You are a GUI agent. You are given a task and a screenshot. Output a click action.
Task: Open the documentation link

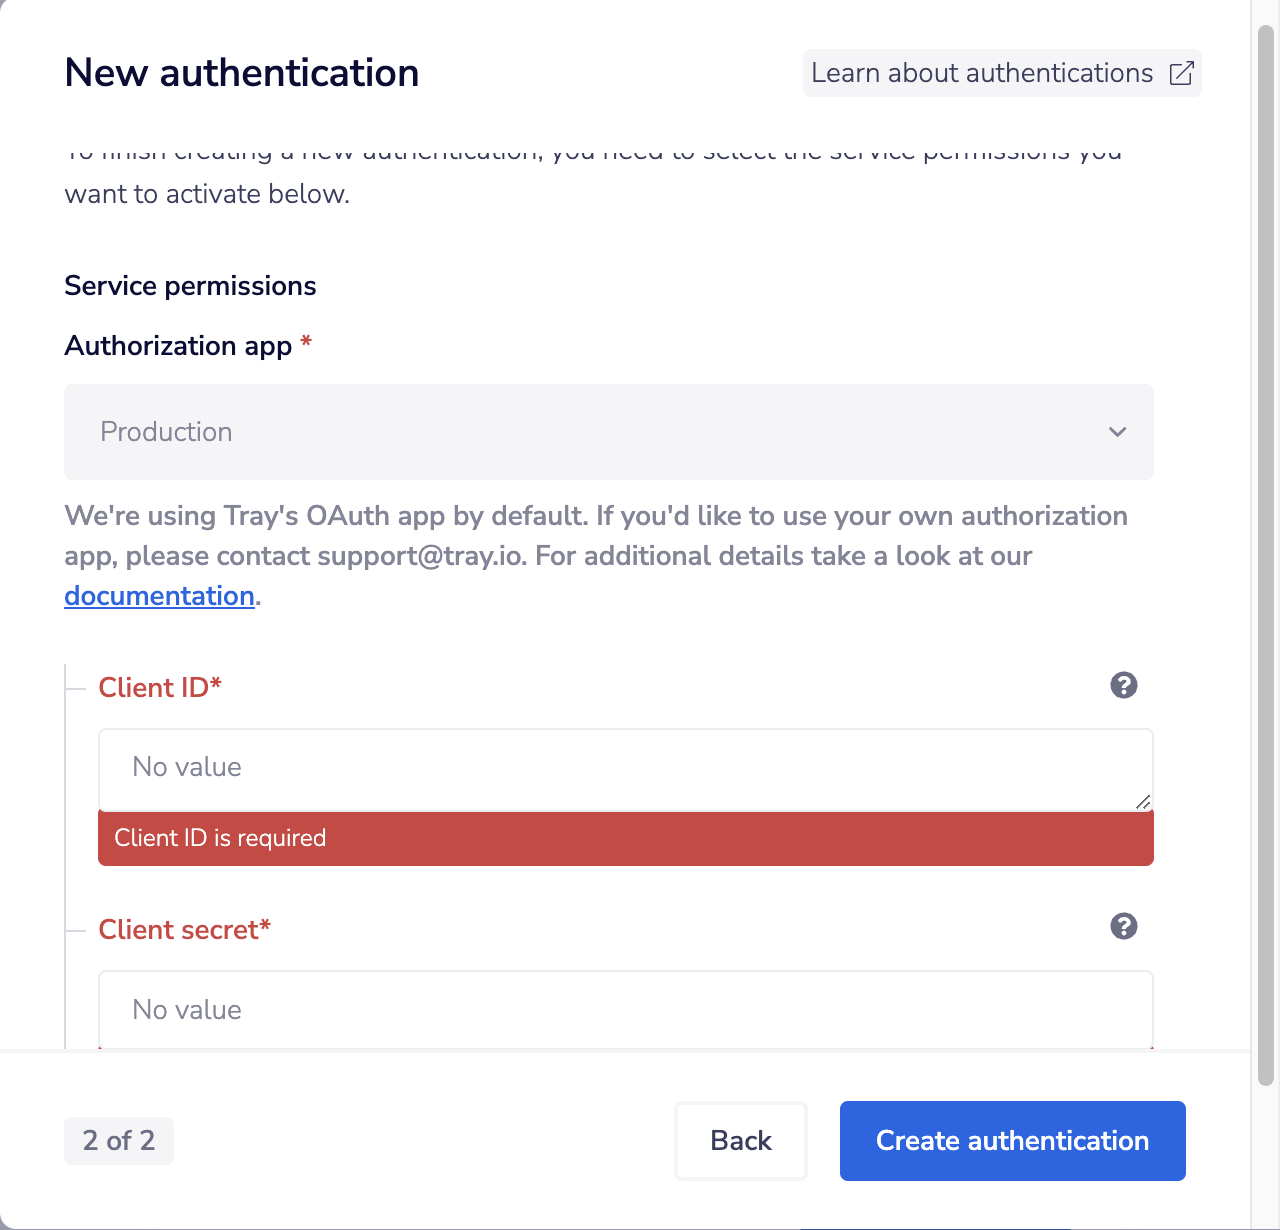[159, 595]
